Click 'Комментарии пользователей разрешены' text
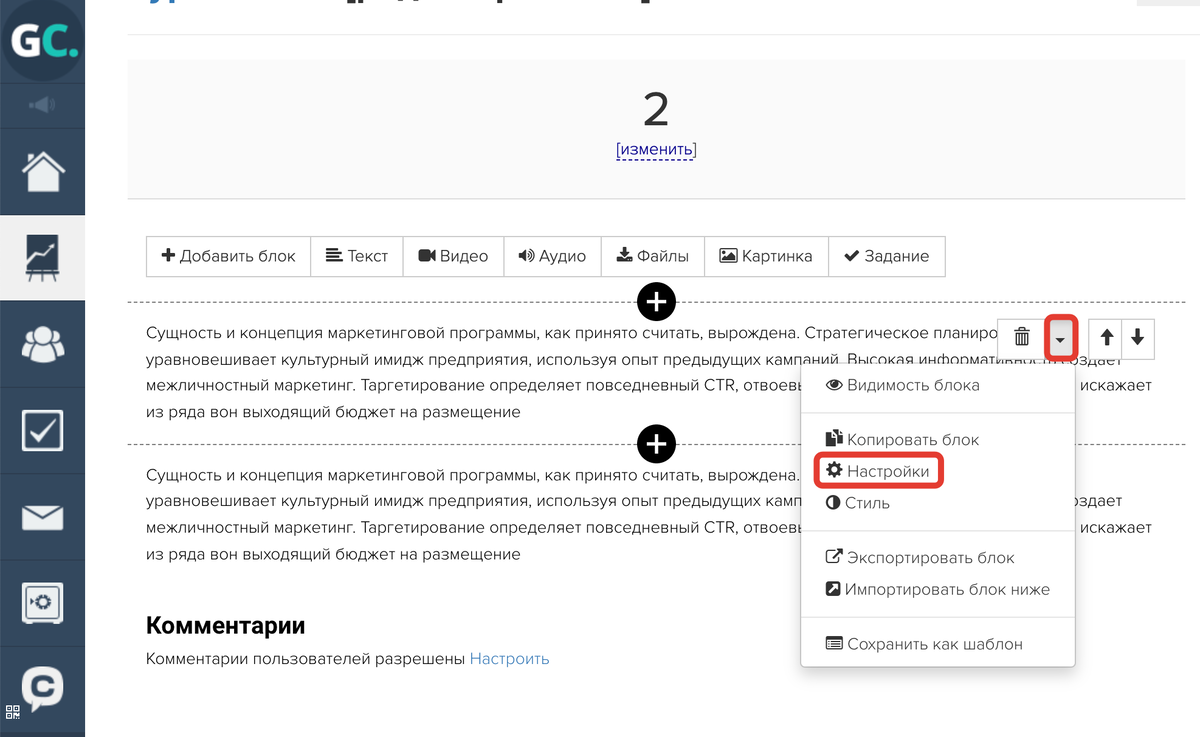1200x737 pixels. coord(306,659)
